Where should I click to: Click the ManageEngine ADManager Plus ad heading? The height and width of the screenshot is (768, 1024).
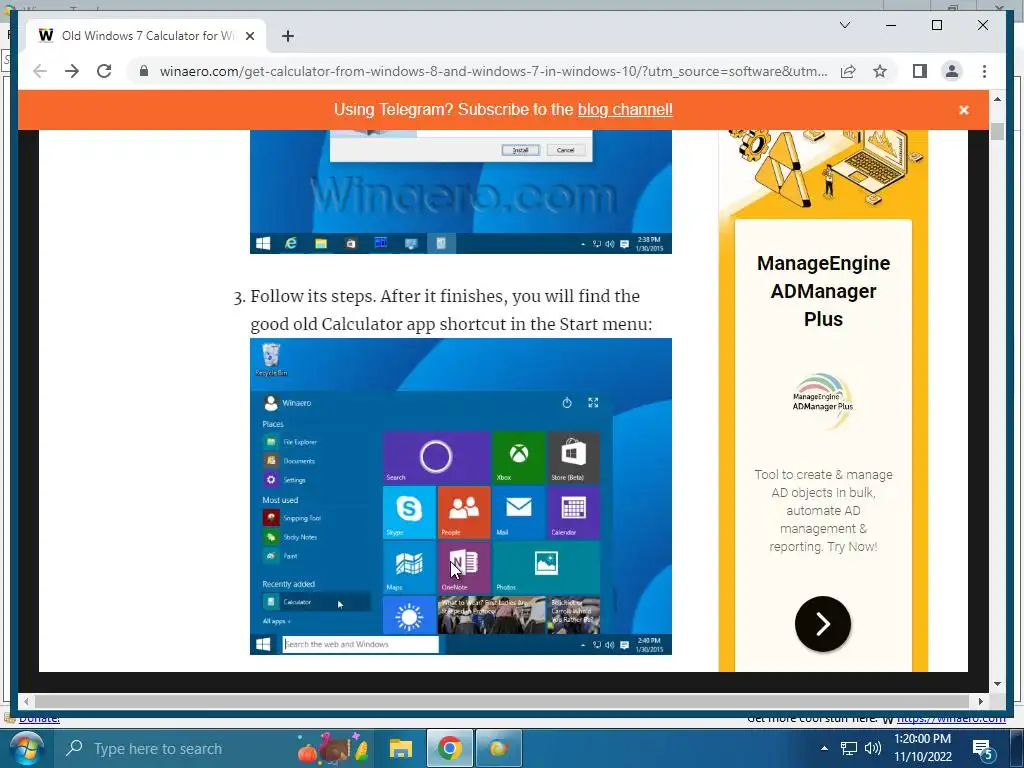coord(823,291)
